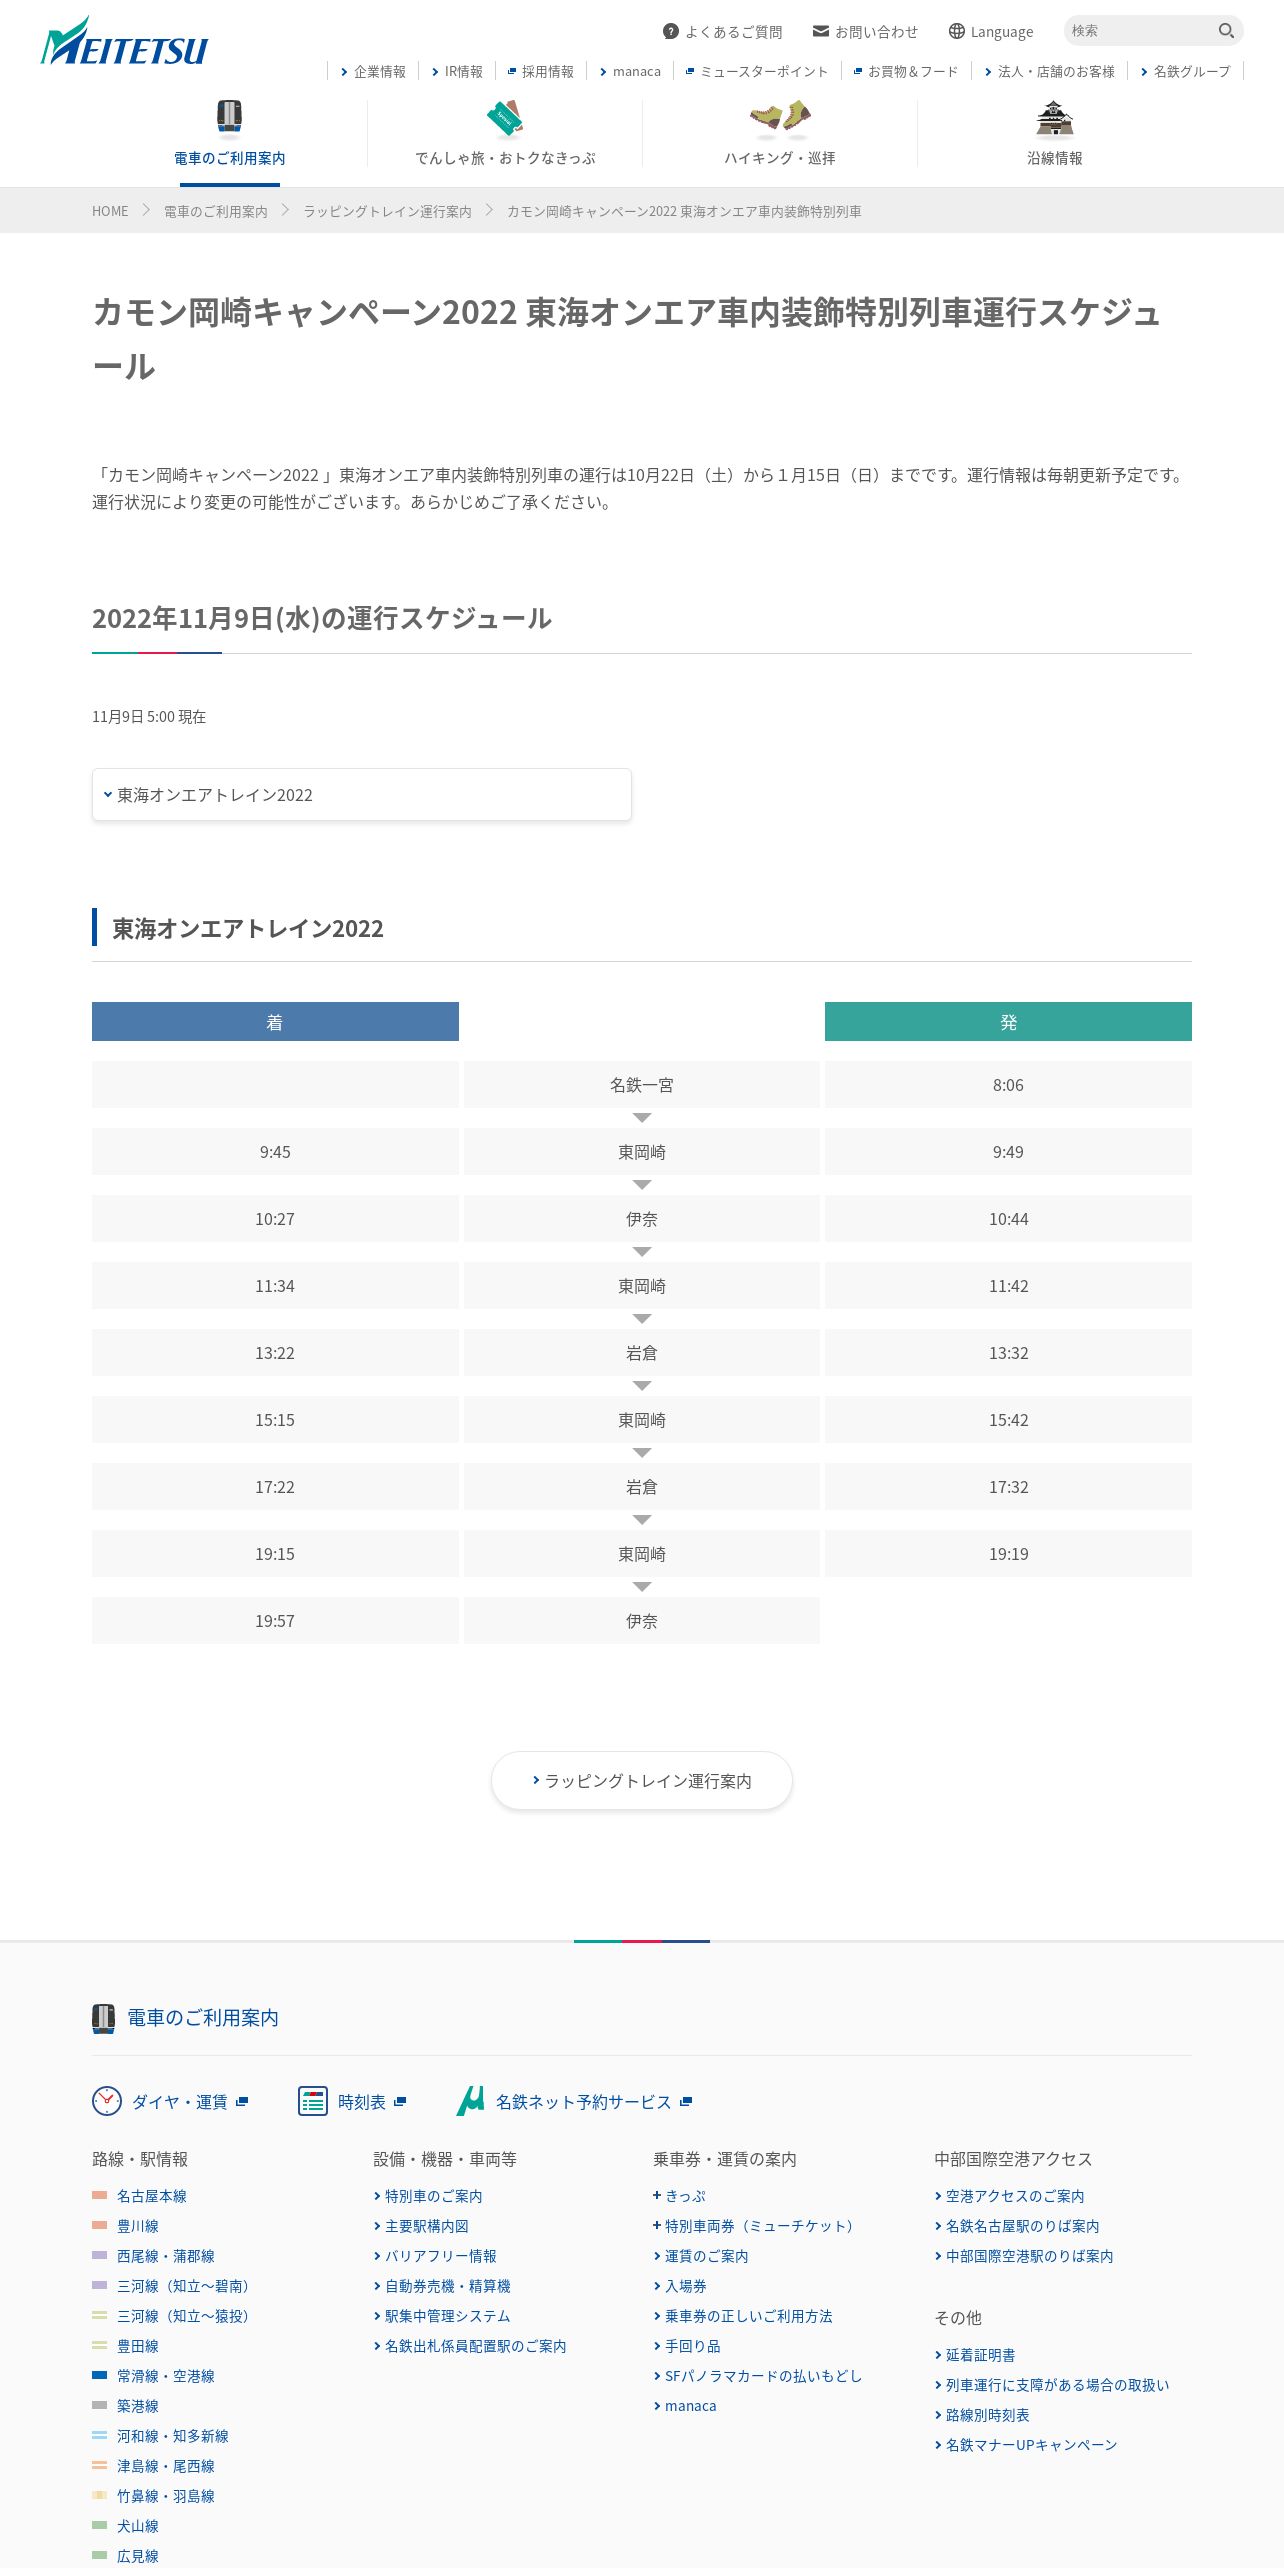Screen dimensions: 1284x2568
Task: Click the Language globe icon
Action: click(957, 32)
